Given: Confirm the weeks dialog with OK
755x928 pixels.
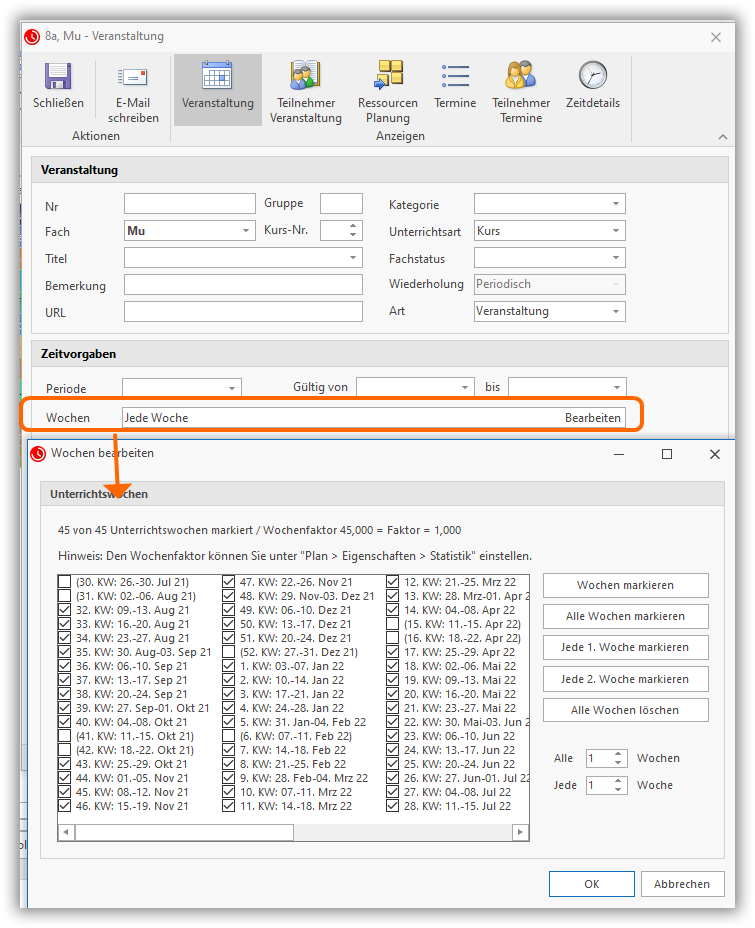Looking at the screenshot, I should pyautogui.click(x=591, y=884).
